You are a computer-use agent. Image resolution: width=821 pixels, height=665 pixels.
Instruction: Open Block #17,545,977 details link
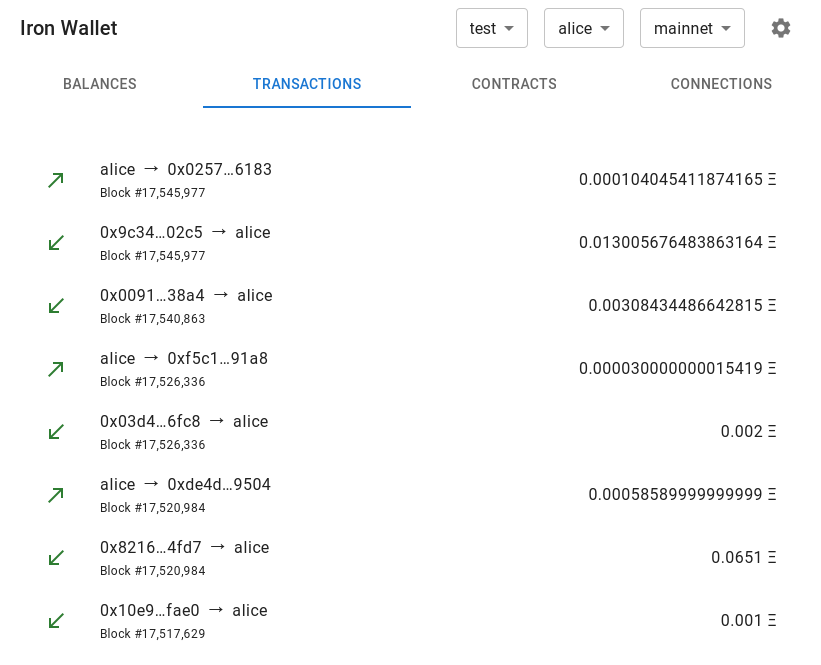[x=151, y=192]
